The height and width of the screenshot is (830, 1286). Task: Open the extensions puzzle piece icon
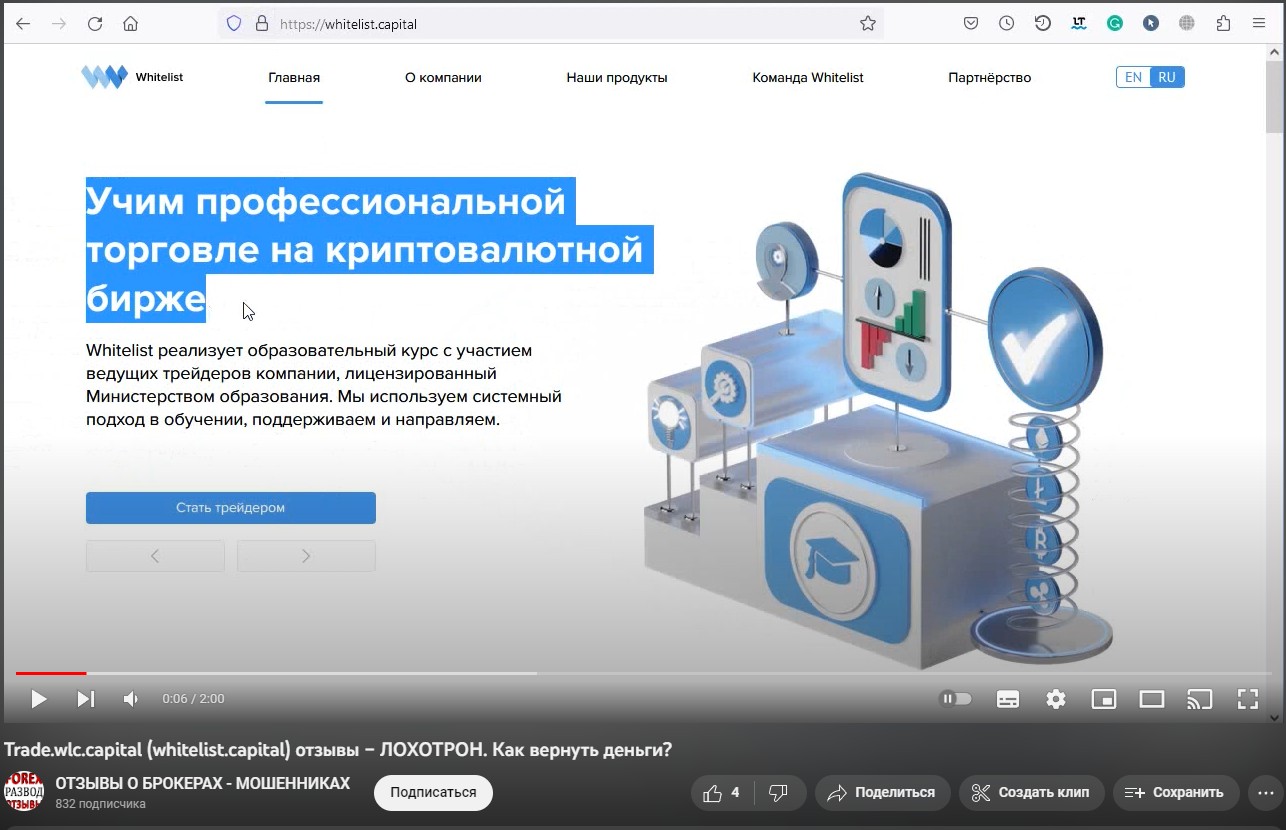click(1223, 24)
